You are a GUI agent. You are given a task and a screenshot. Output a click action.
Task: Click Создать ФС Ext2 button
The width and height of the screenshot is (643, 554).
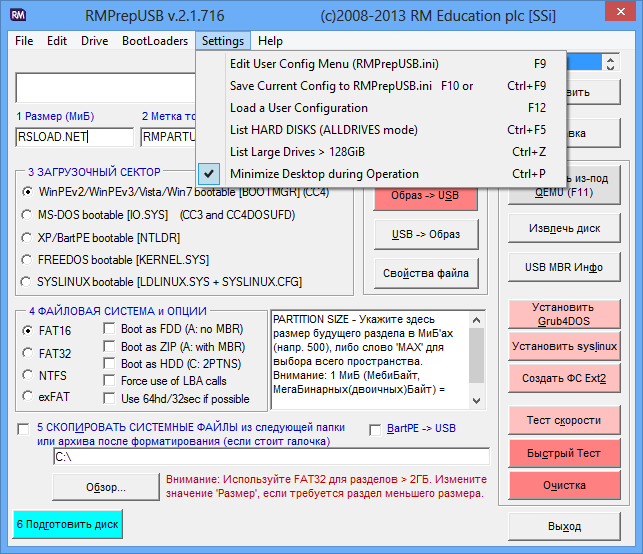coord(564,378)
